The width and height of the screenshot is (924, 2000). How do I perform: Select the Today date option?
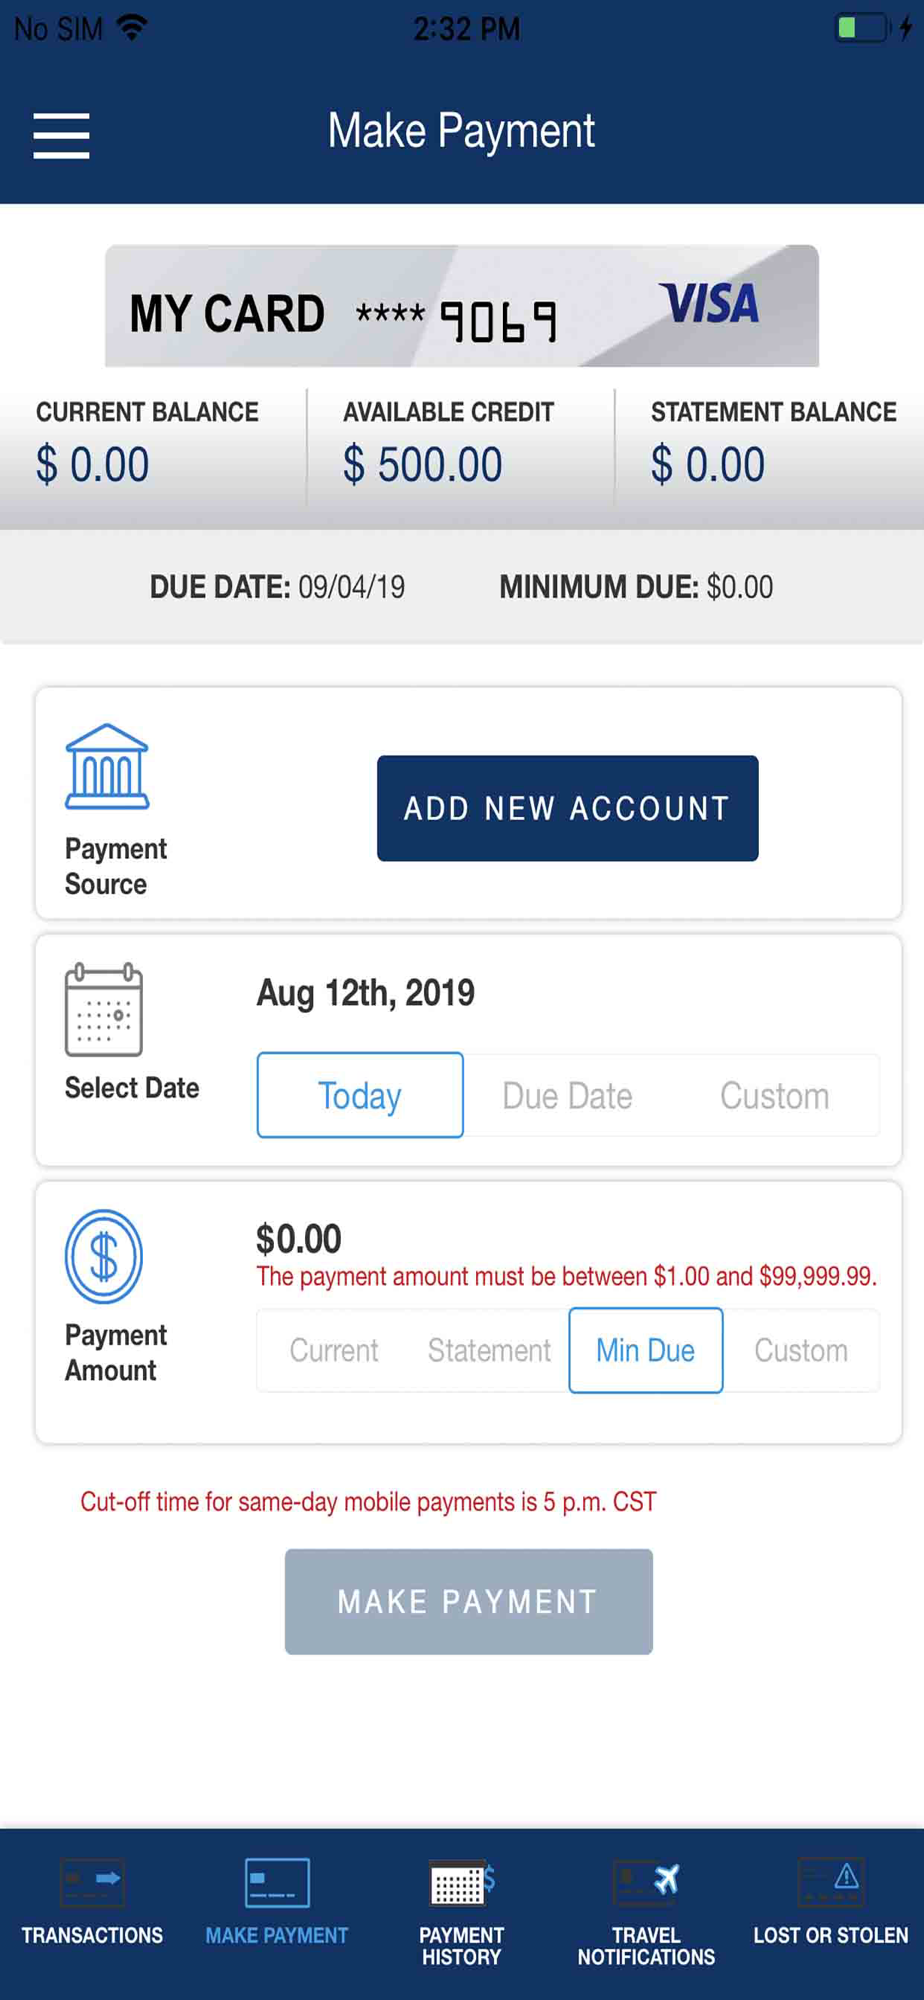click(x=360, y=1095)
